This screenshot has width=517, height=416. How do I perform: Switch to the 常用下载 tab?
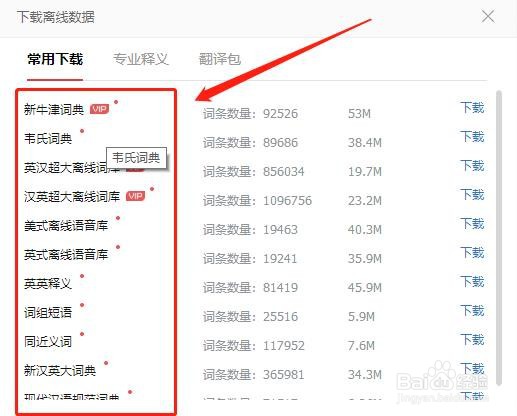pyautogui.click(x=55, y=59)
